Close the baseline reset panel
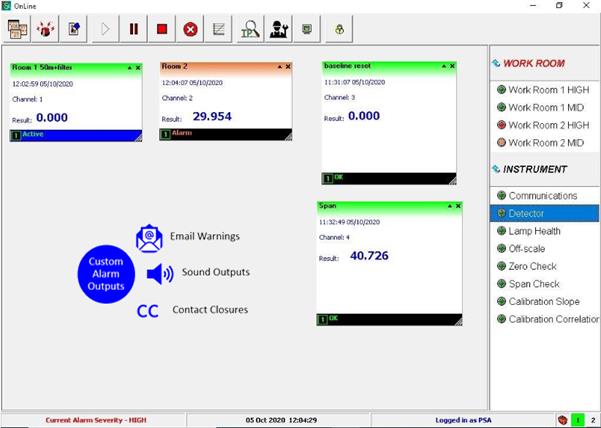601x428 pixels. pyautogui.click(x=450, y=67)
